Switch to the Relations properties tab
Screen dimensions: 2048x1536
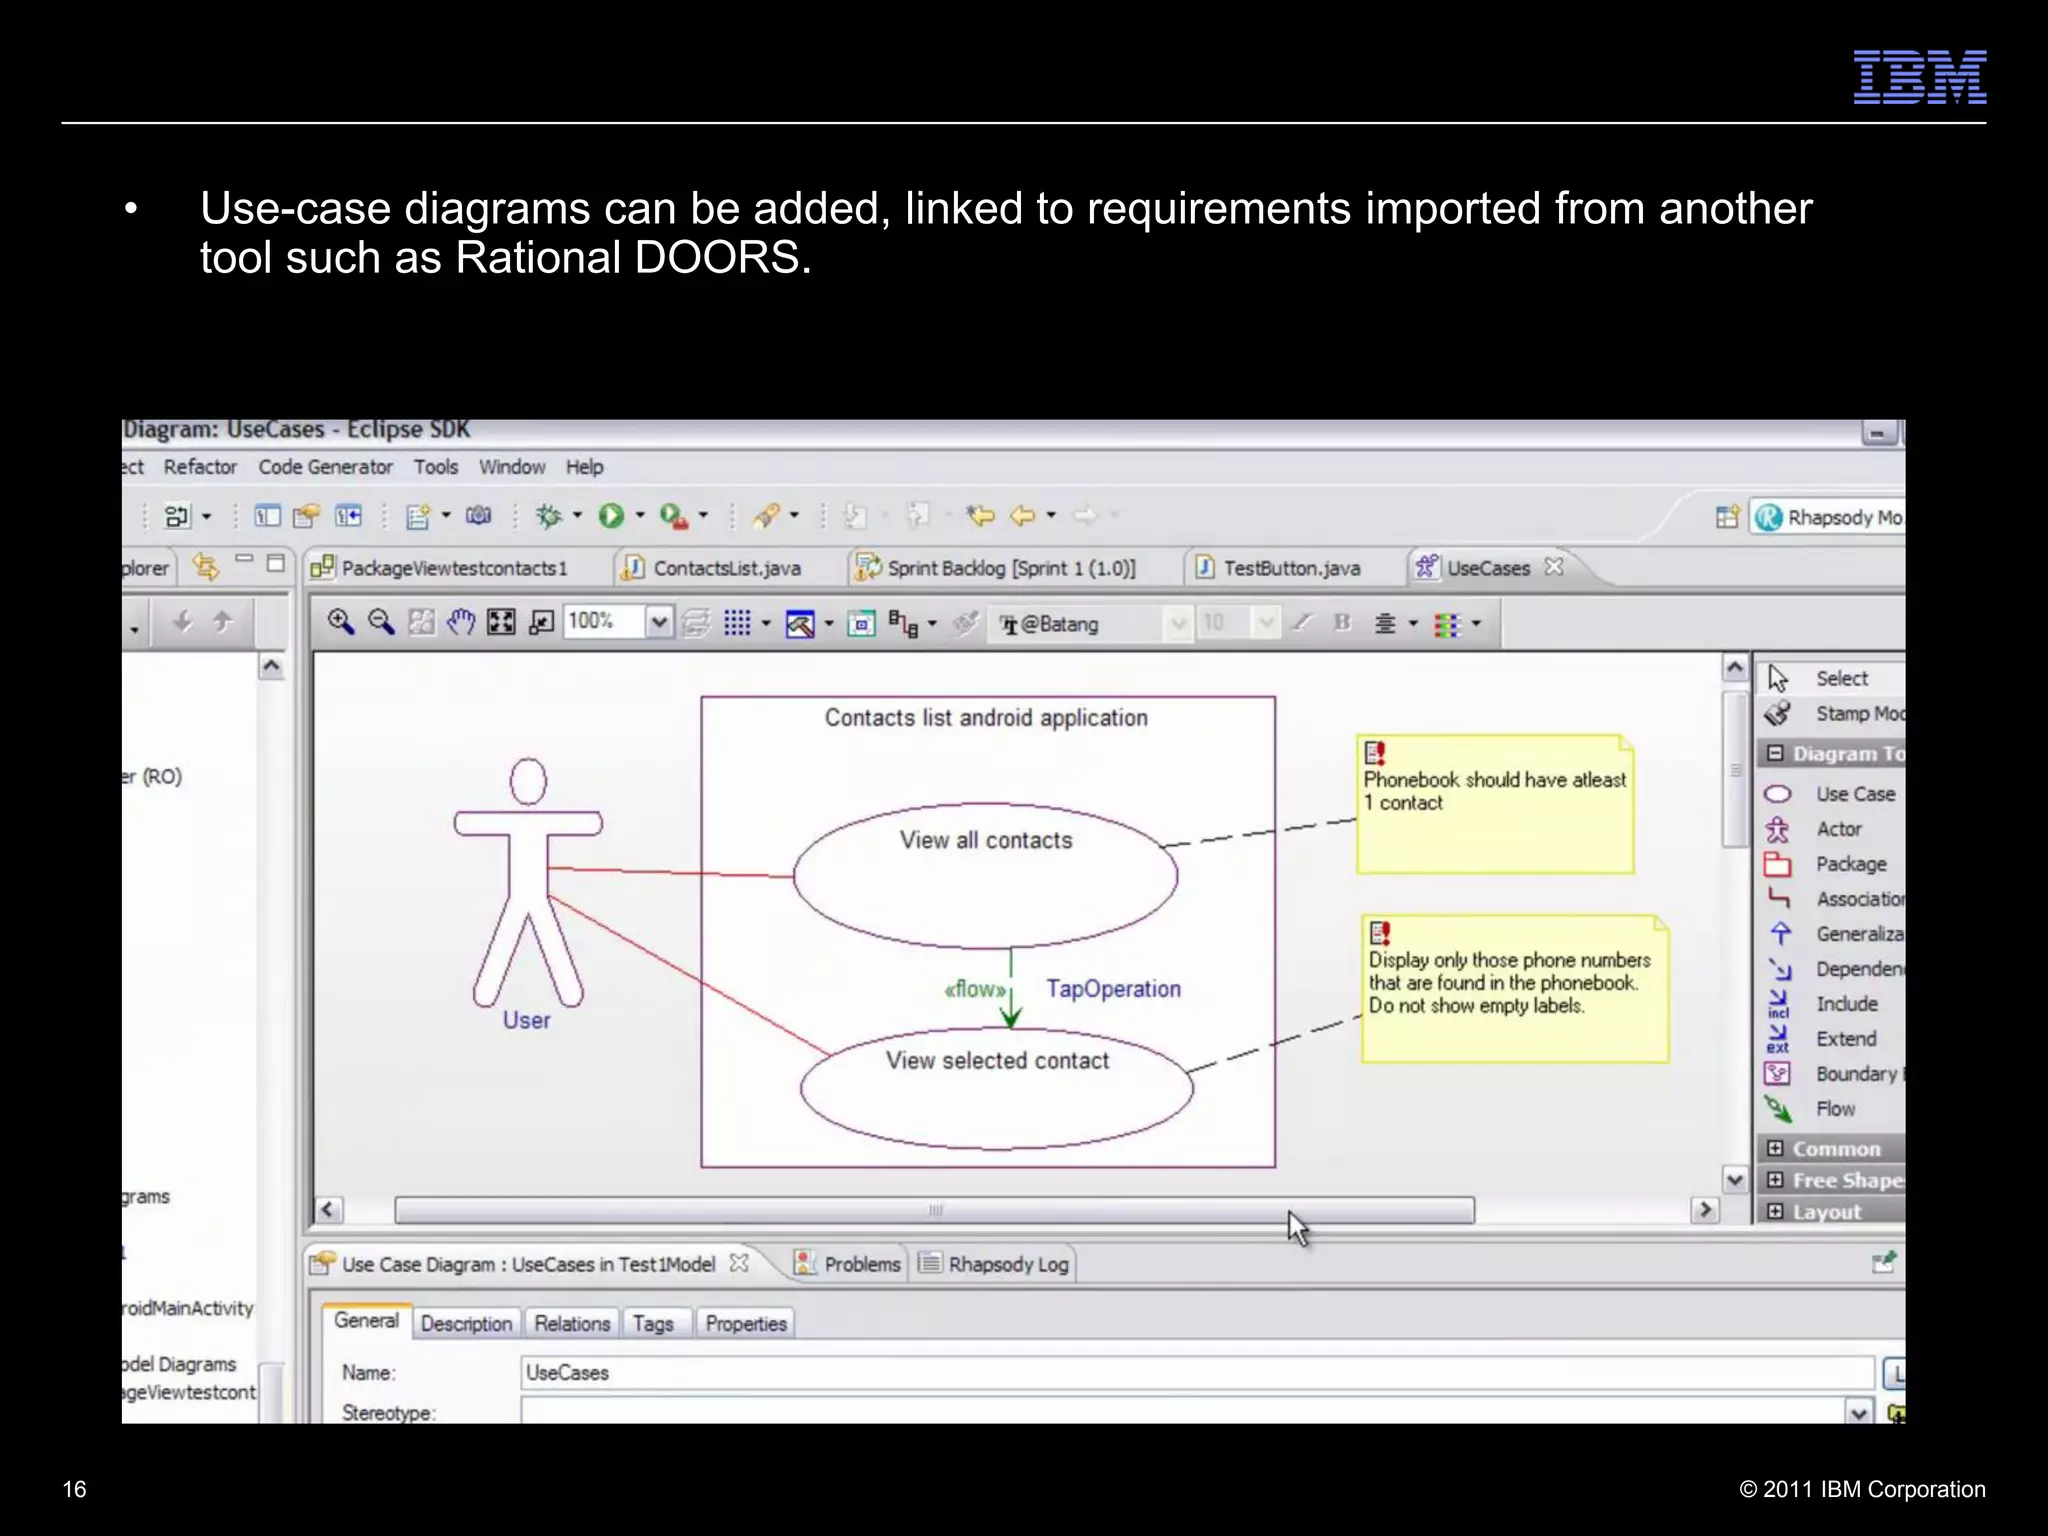572,1323
